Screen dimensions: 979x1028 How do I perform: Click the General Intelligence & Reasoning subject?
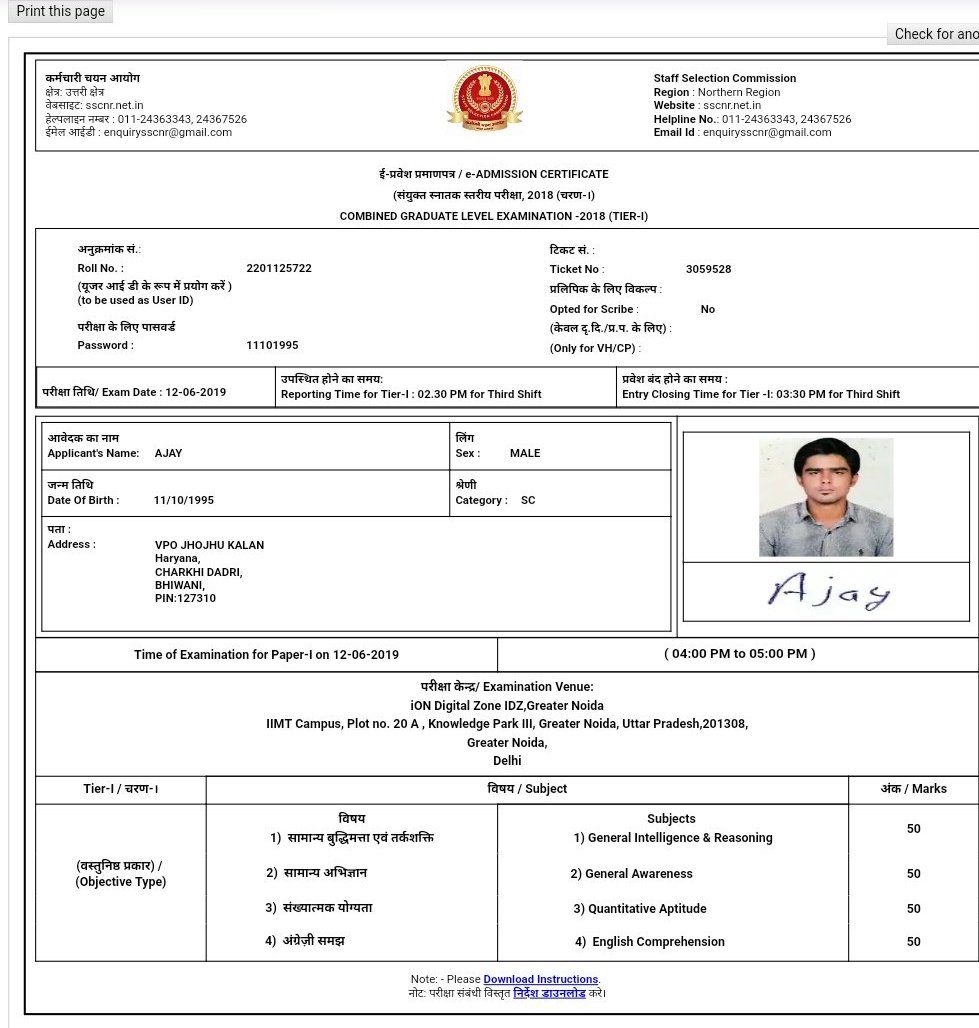pyautogui.click(x=673, y=837)
